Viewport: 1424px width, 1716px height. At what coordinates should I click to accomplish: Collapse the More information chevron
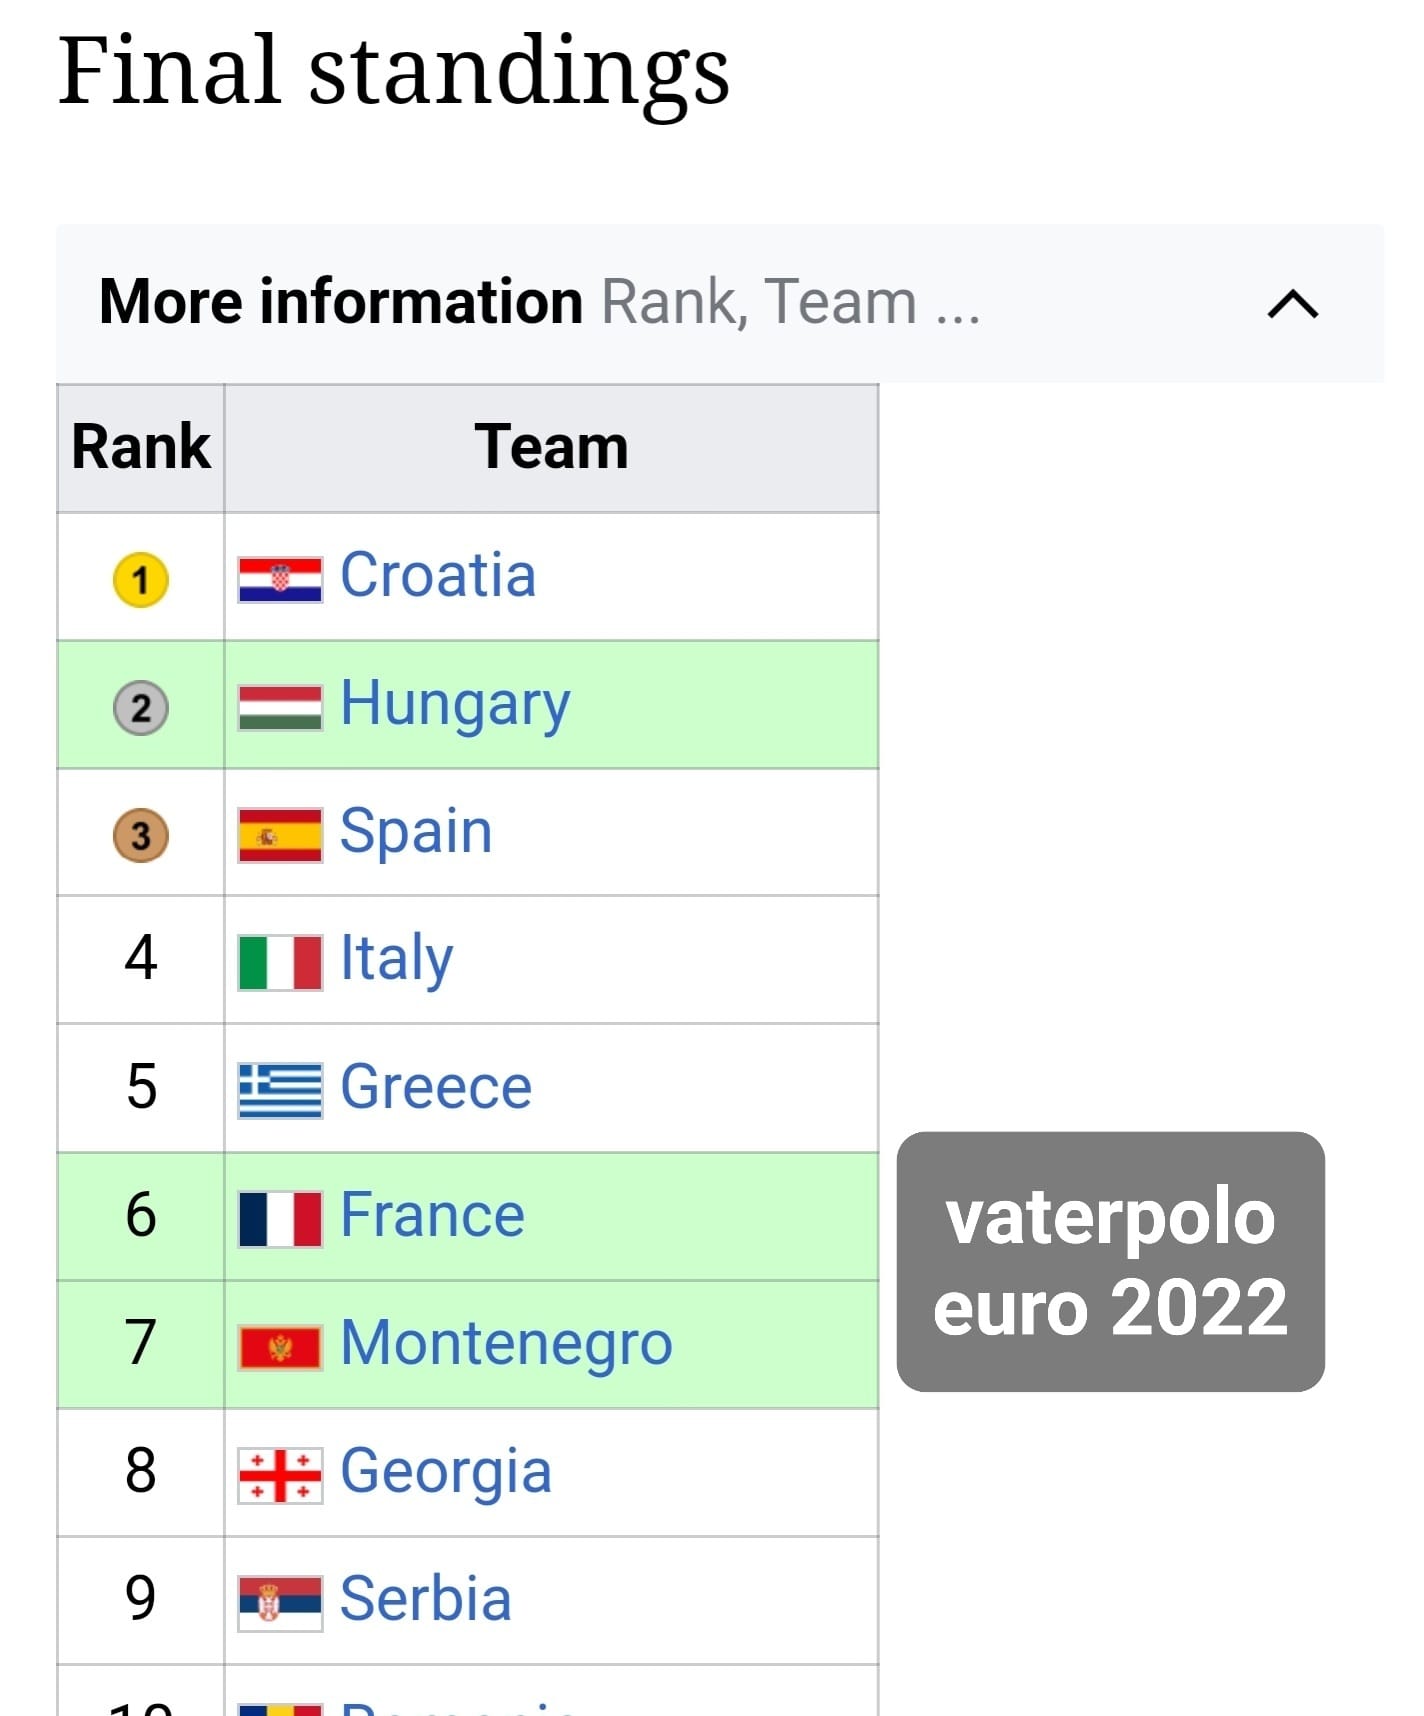[1292, 303]
